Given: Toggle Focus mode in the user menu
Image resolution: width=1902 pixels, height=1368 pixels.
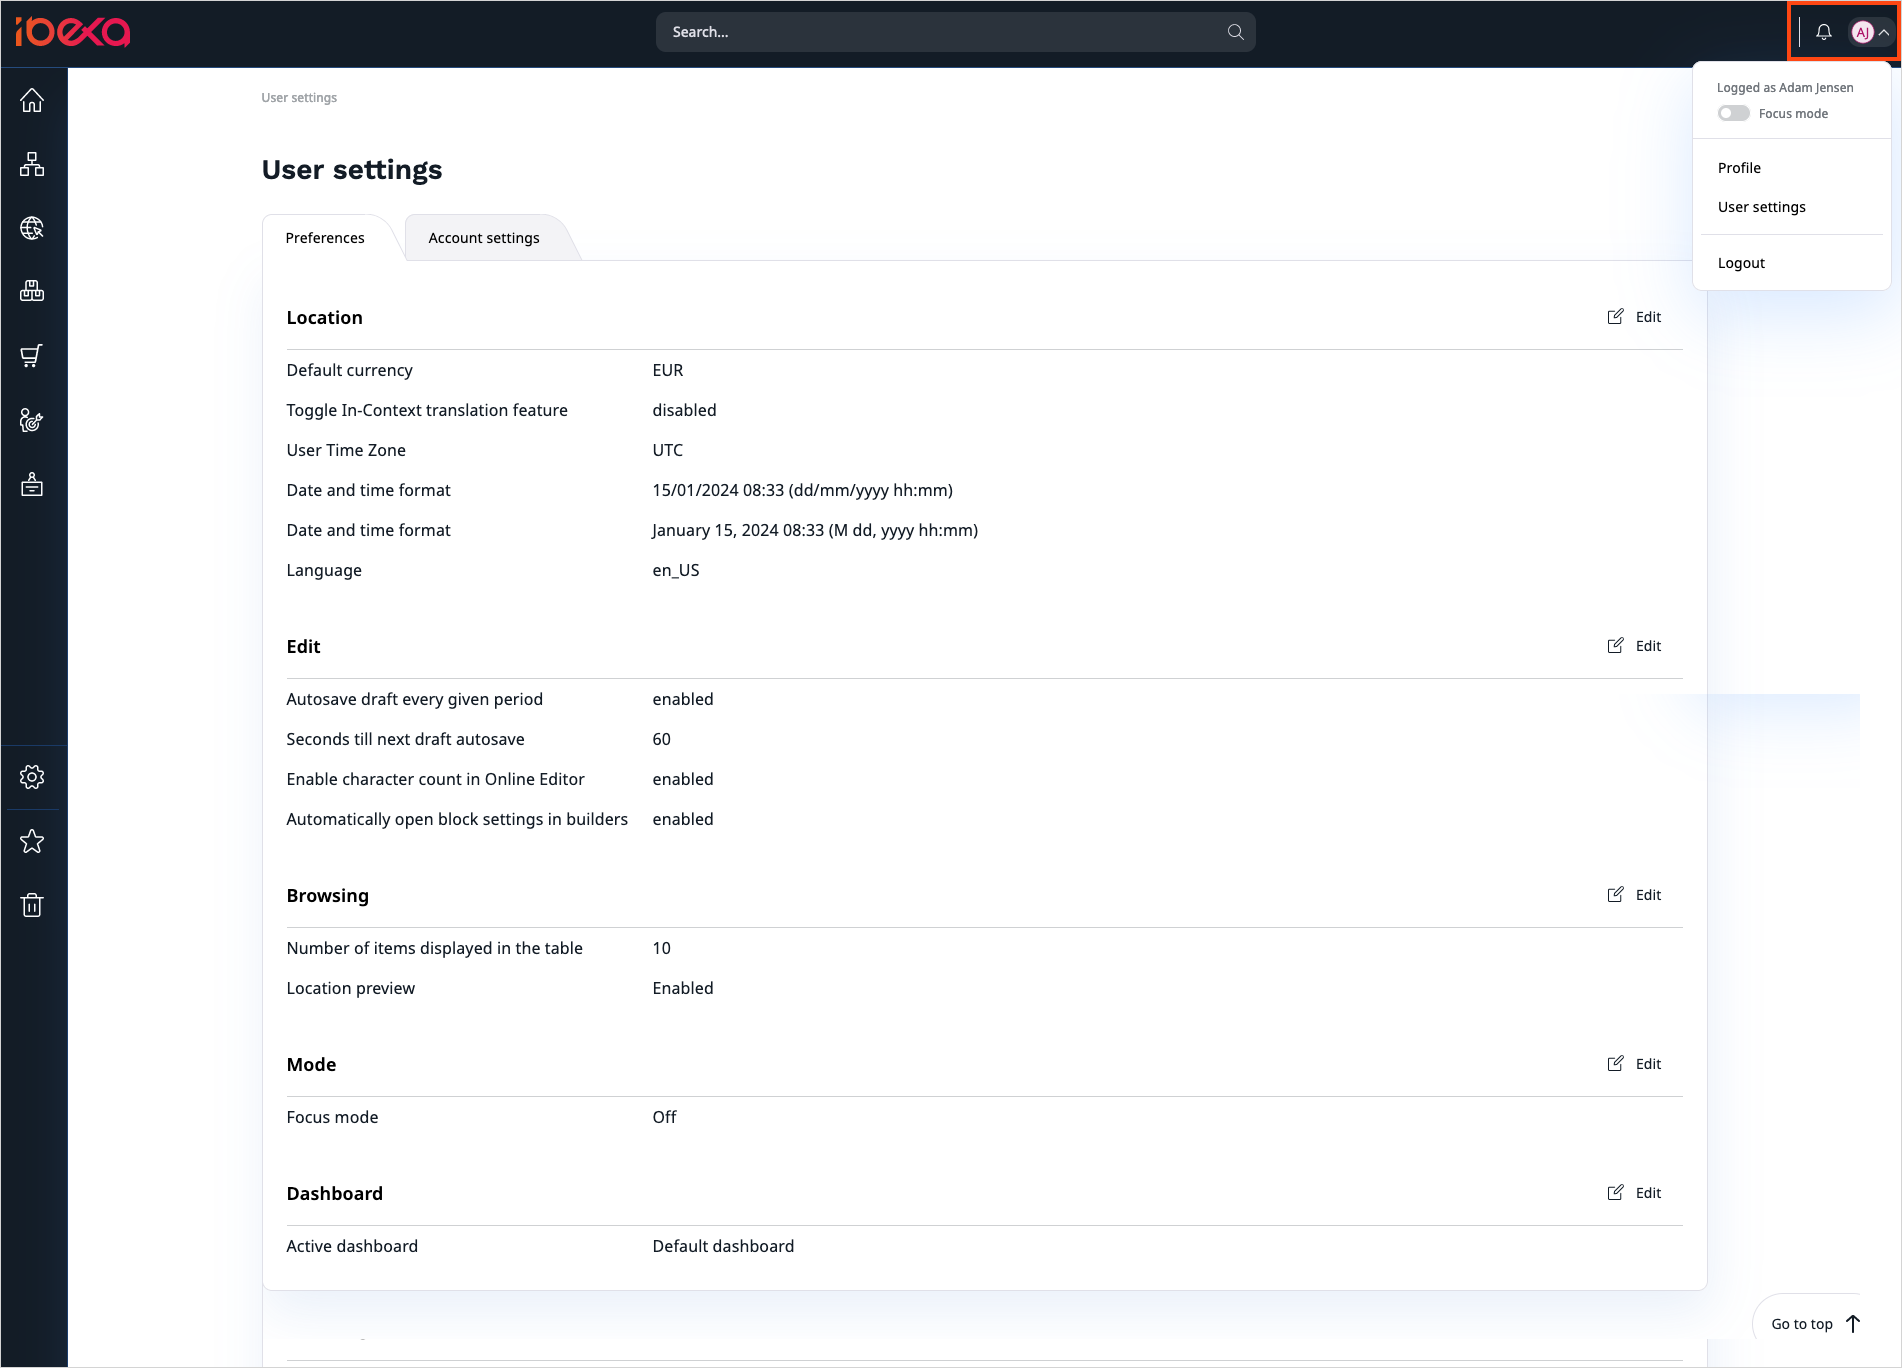Looking at the screenshot, I should click(x=1733, y=113).
